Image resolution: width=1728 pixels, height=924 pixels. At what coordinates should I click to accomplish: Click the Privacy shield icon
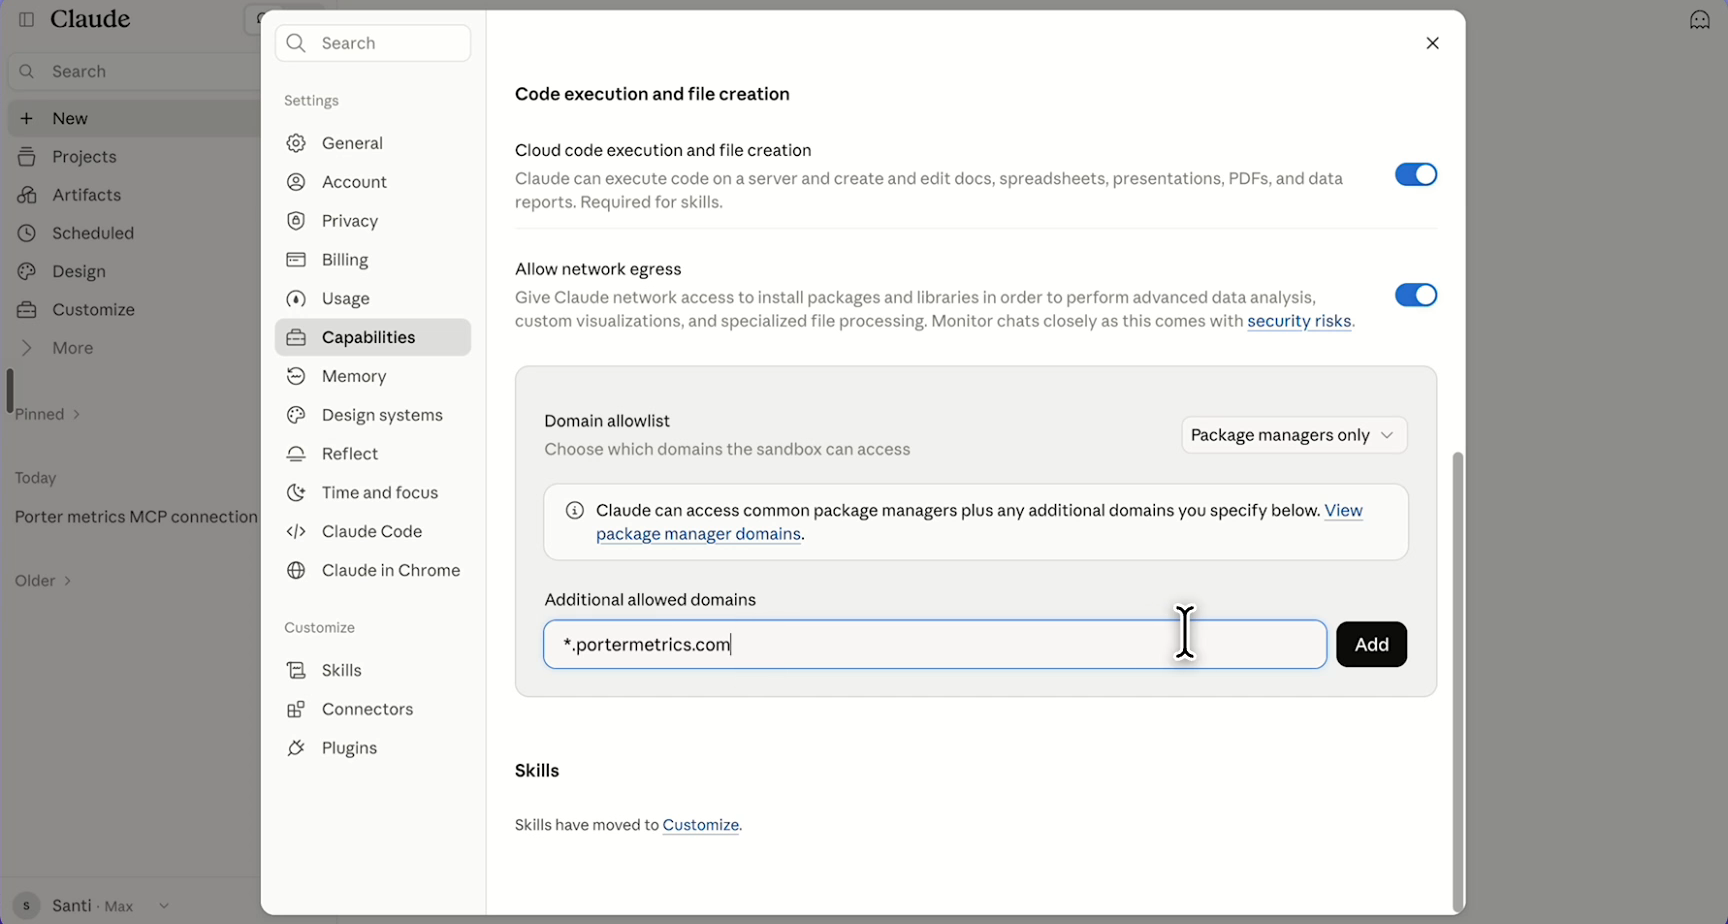click(x=296, y=221)
